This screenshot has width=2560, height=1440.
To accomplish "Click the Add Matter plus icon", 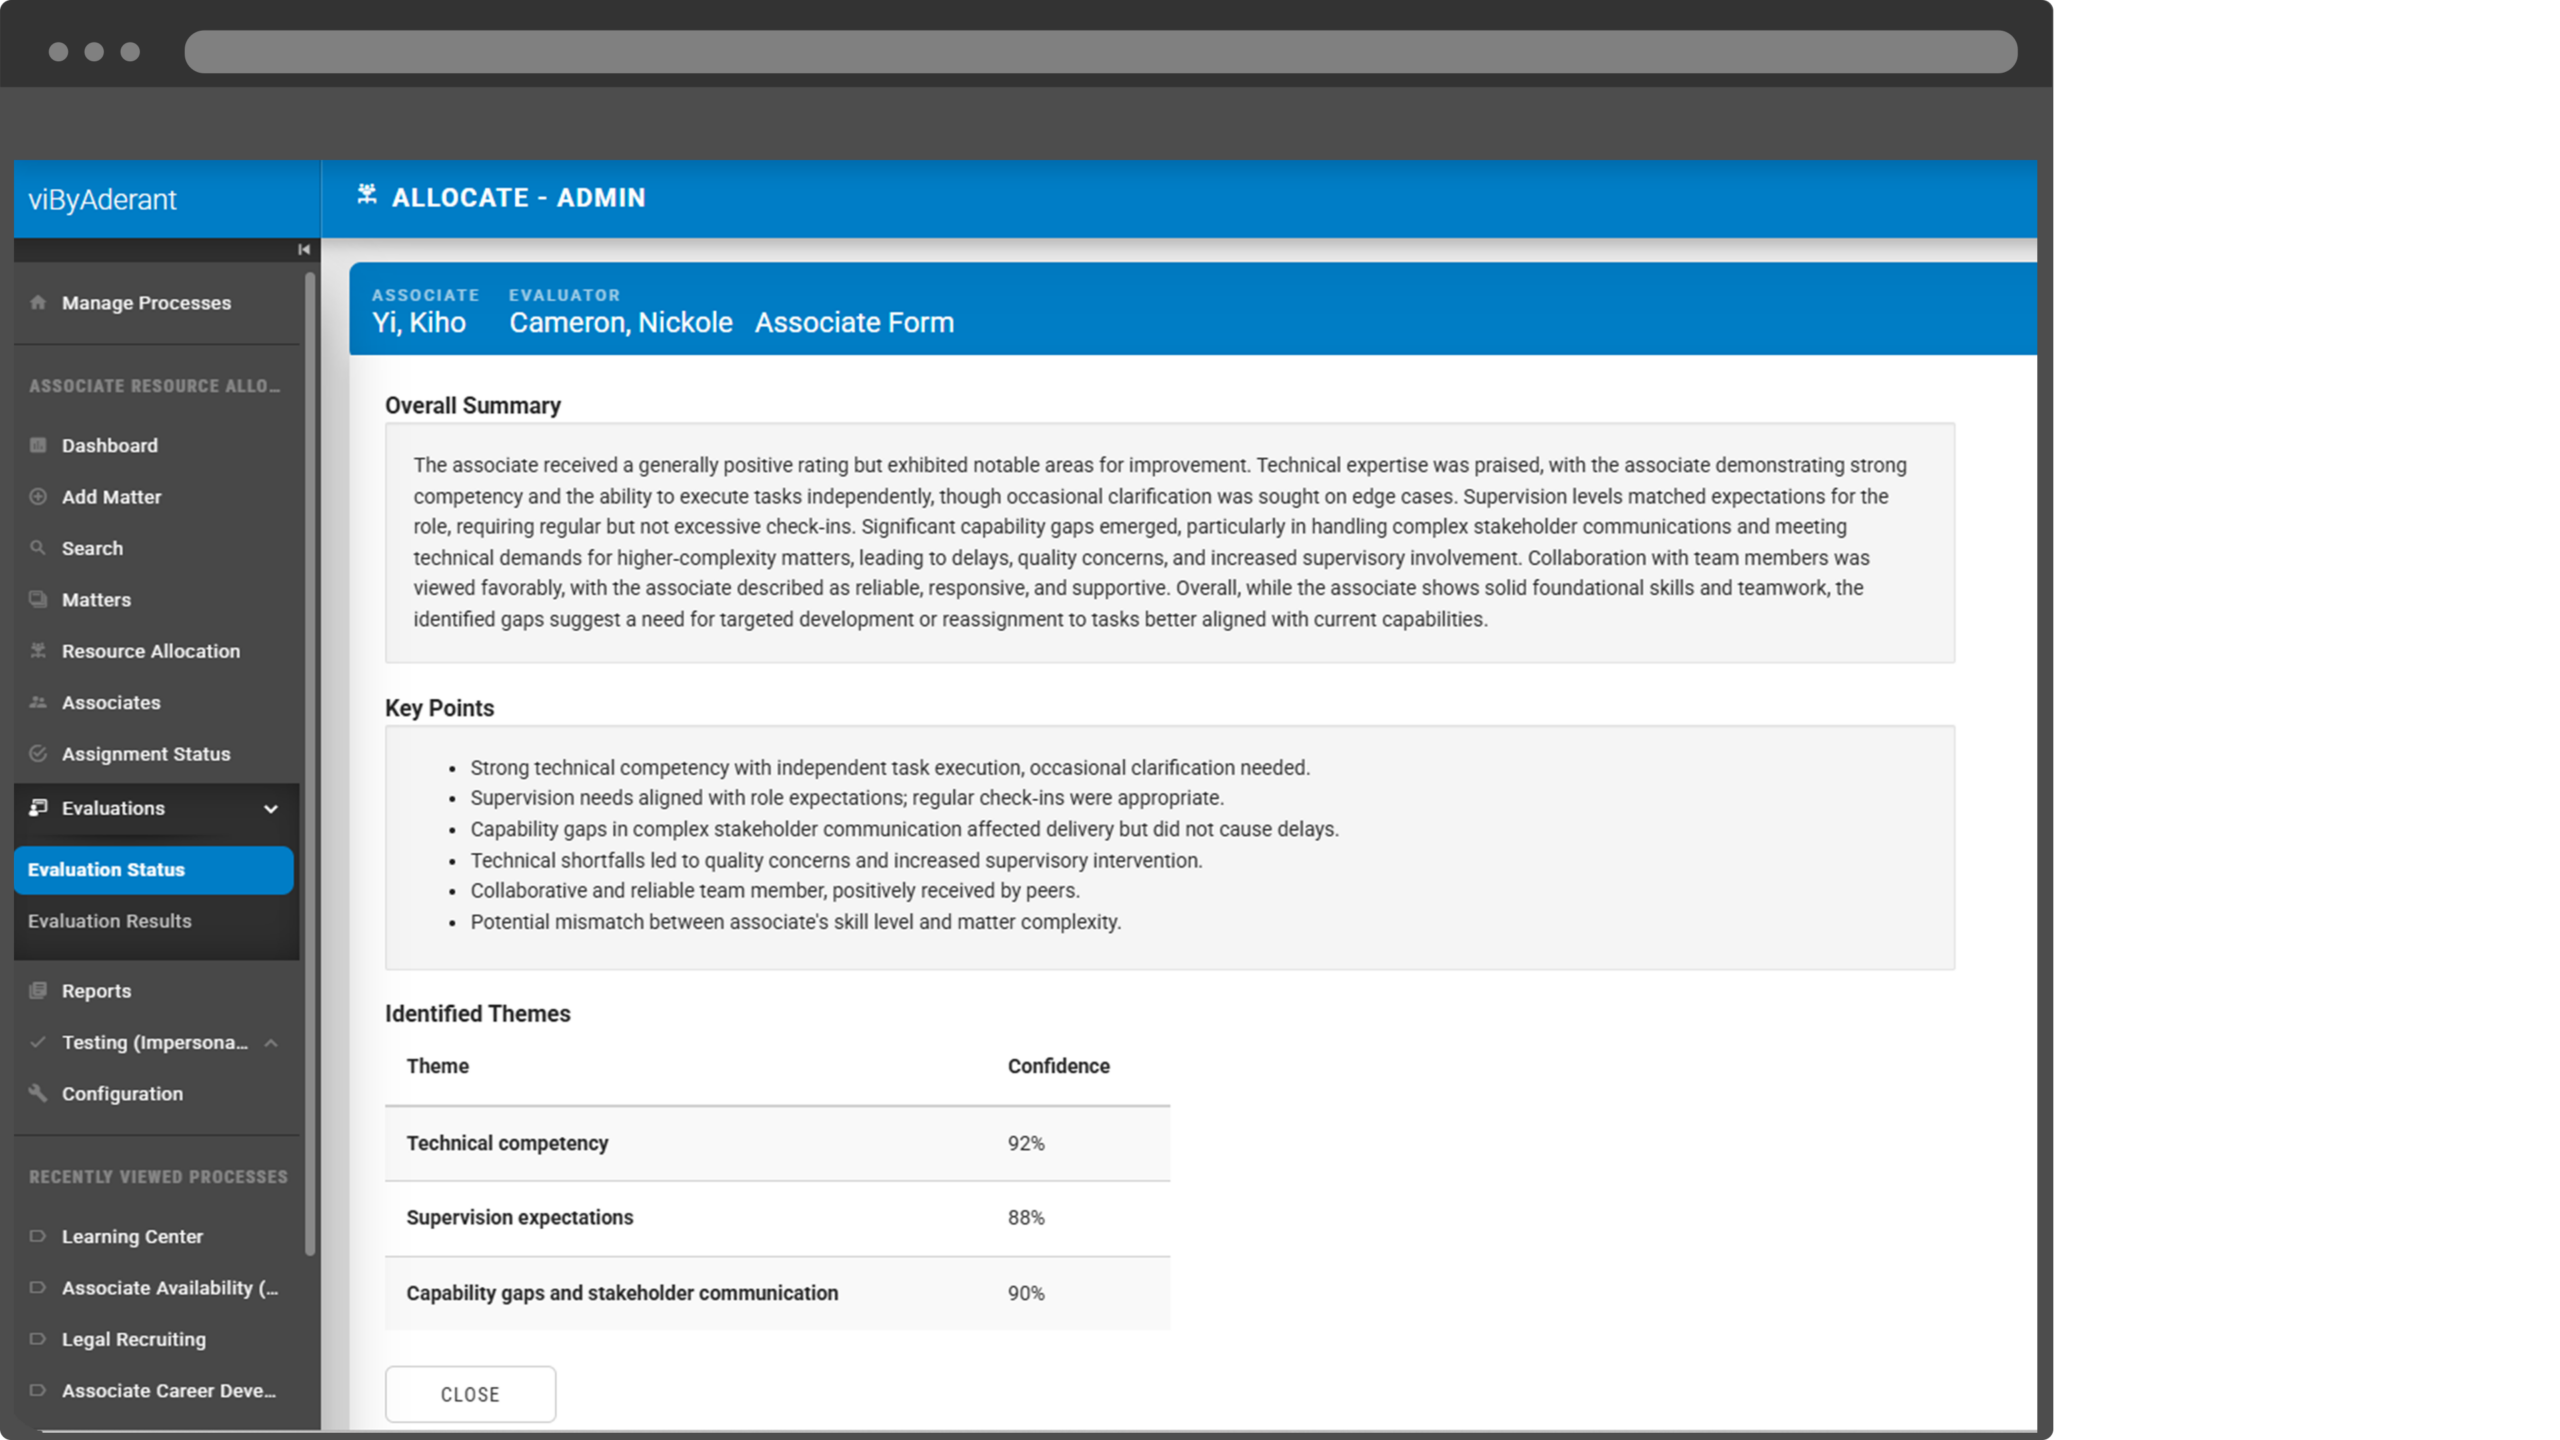I will click(x=38, y=496).
